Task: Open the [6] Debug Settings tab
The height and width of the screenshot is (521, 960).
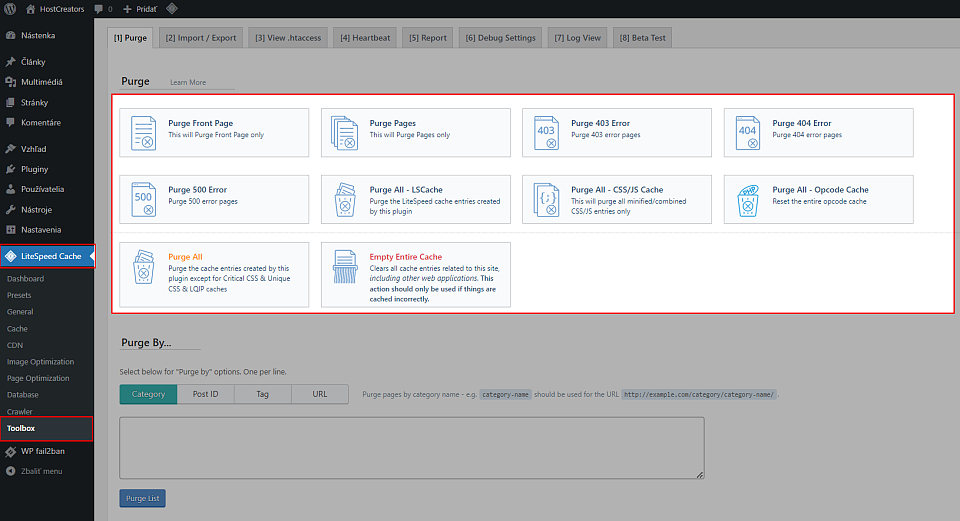Action: 500,37
